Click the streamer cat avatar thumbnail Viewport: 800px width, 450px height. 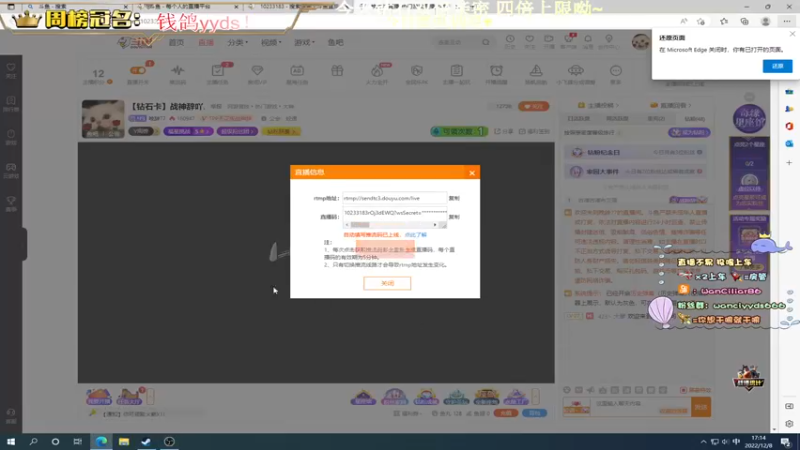[103, 119]
